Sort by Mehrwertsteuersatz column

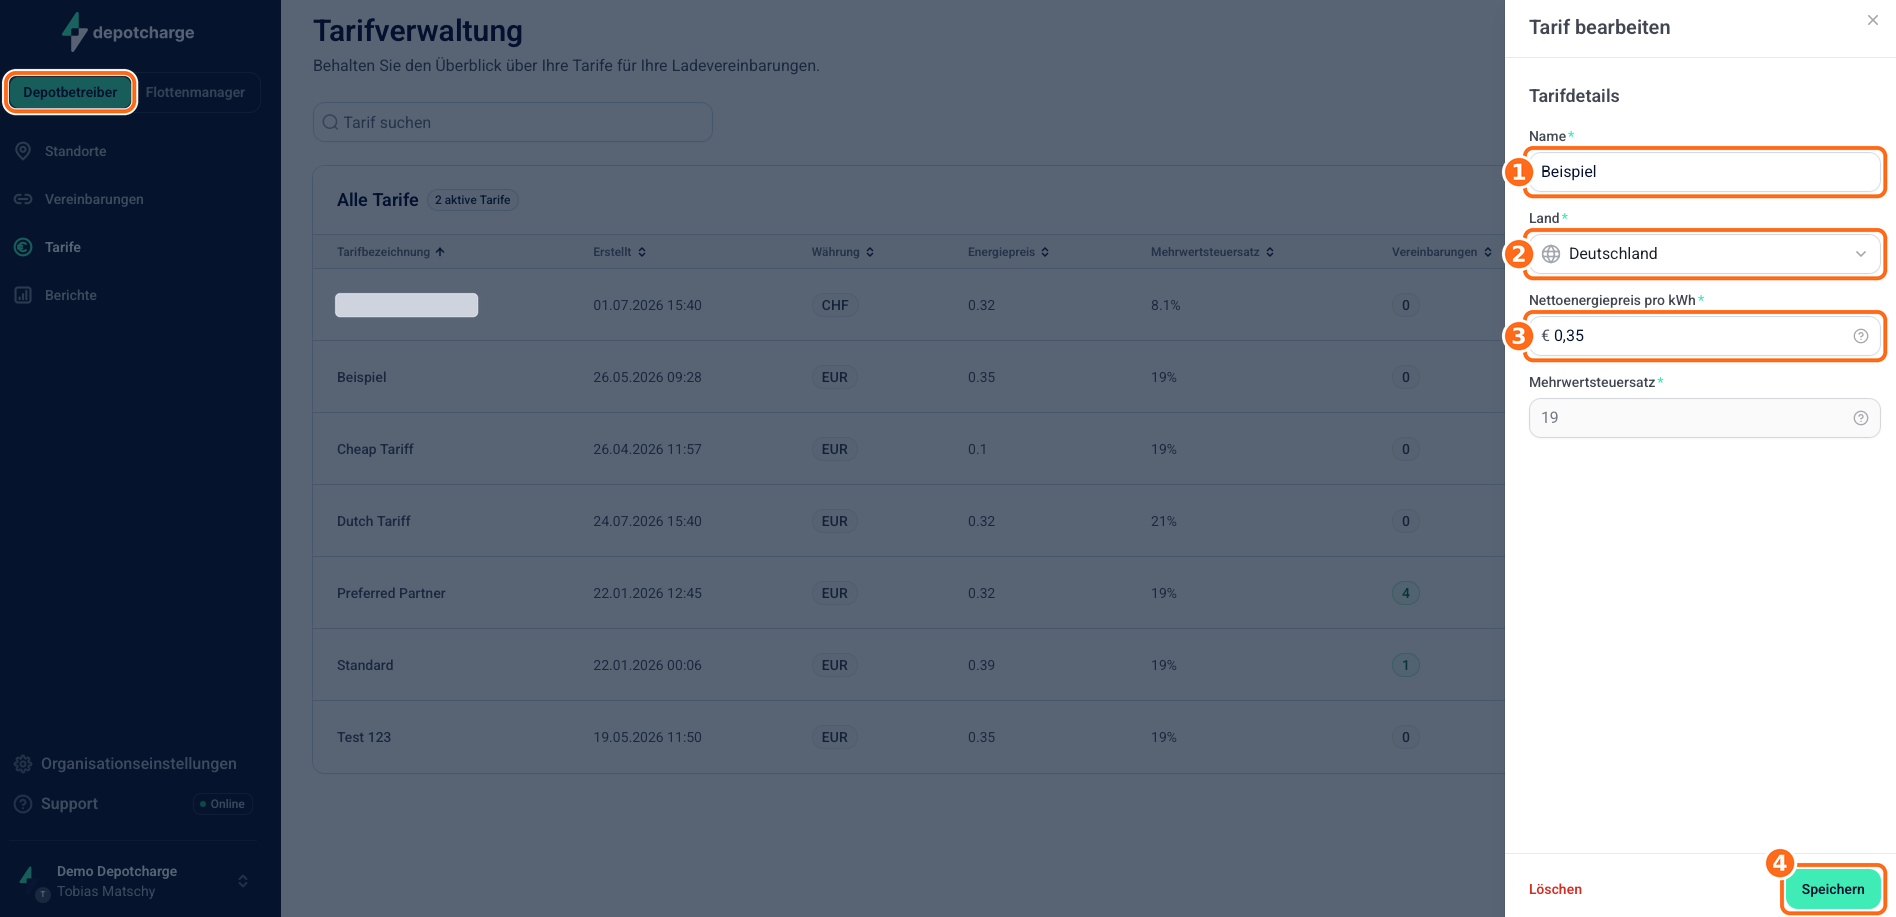point(1213,252)
